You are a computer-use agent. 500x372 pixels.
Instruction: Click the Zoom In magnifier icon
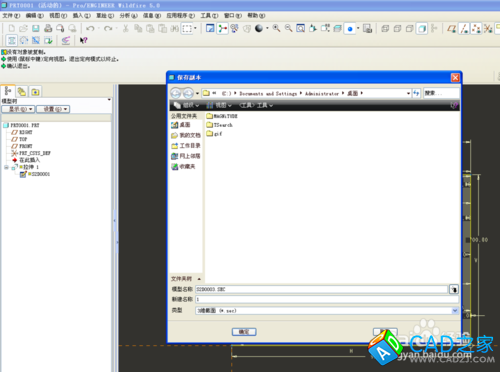[276, 29]
